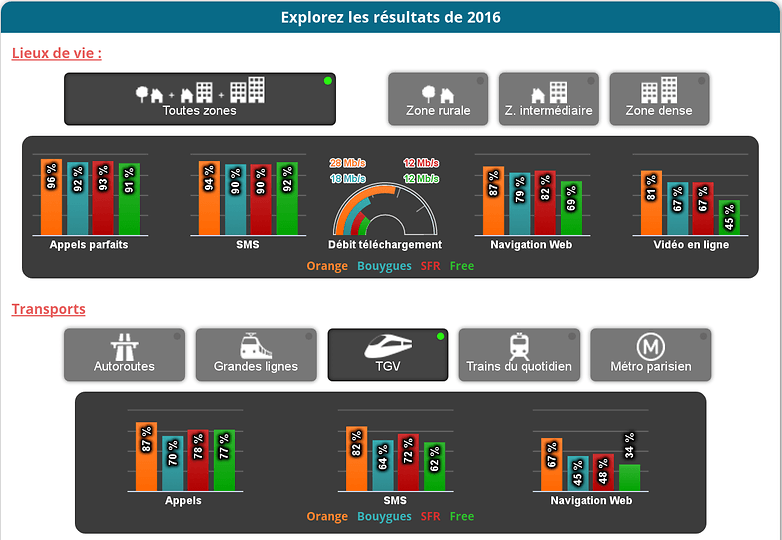Viewport: 782px width, 540px height.
Task: Click the Bouygues label in the upper legend
Action: pos(385,266)
